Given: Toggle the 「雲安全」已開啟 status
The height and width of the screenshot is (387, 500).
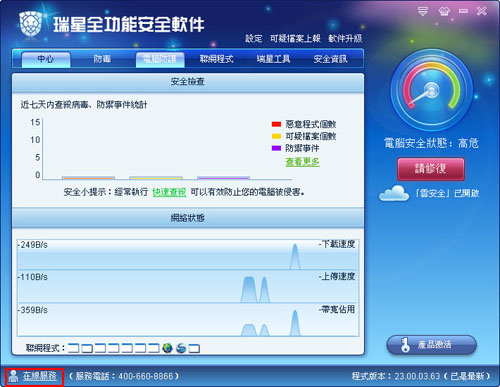Looking at the screenshot, I should [x=447, y=193].
